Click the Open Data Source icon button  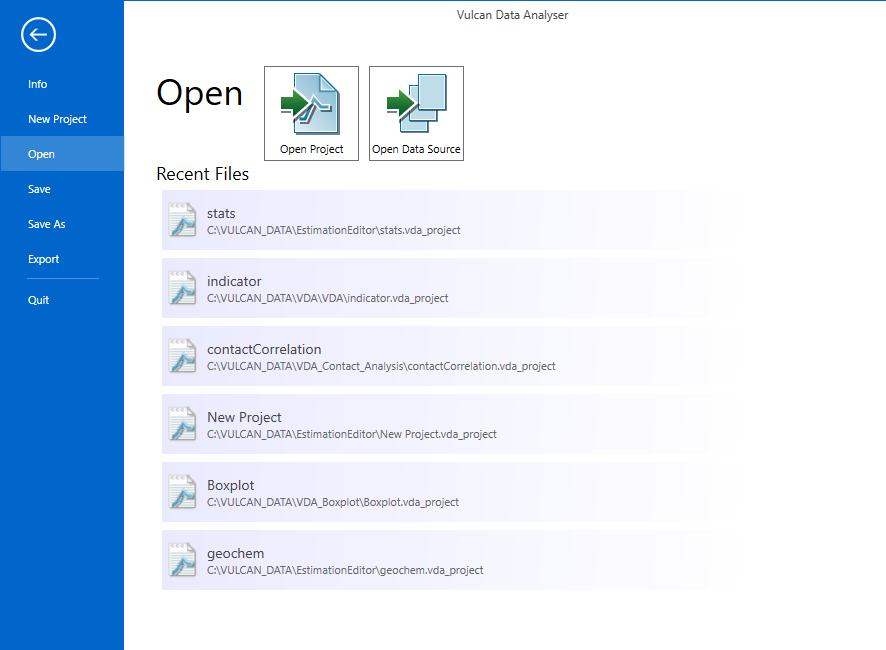click(x=416, y=114)
